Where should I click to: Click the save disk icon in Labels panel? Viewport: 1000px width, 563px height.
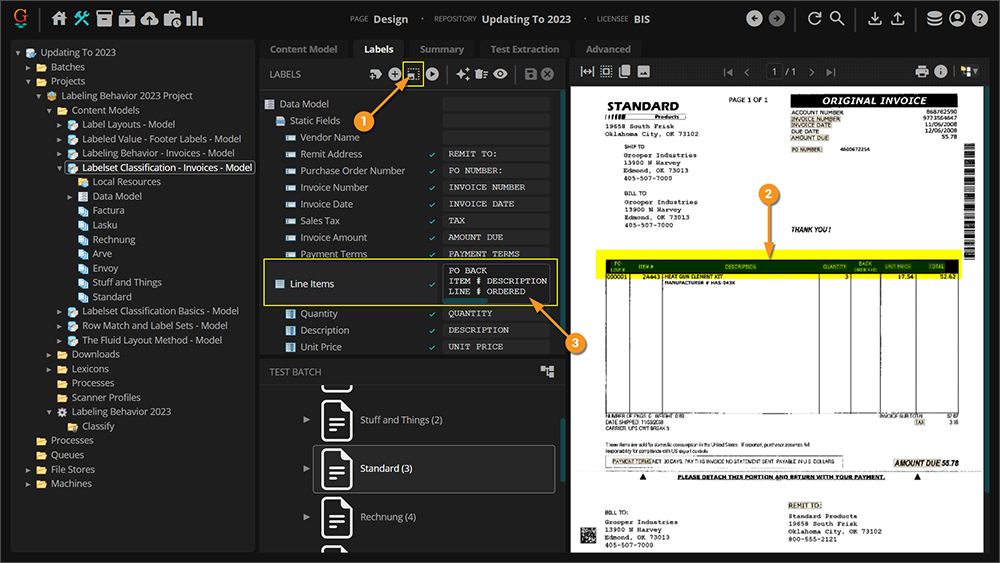pos(531,74)
